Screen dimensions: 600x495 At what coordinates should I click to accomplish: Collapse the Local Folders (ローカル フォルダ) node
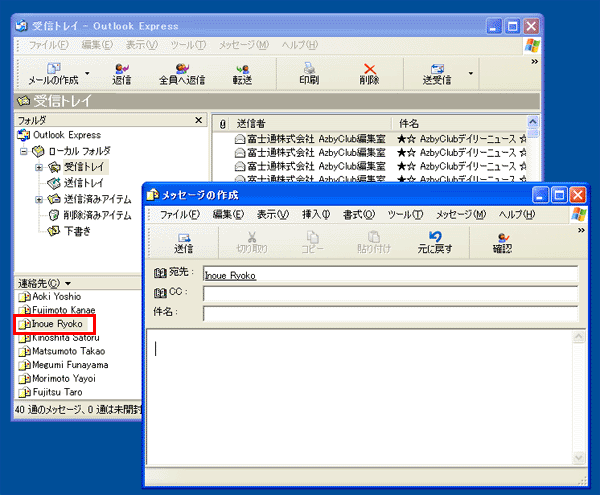coord(24,151)
